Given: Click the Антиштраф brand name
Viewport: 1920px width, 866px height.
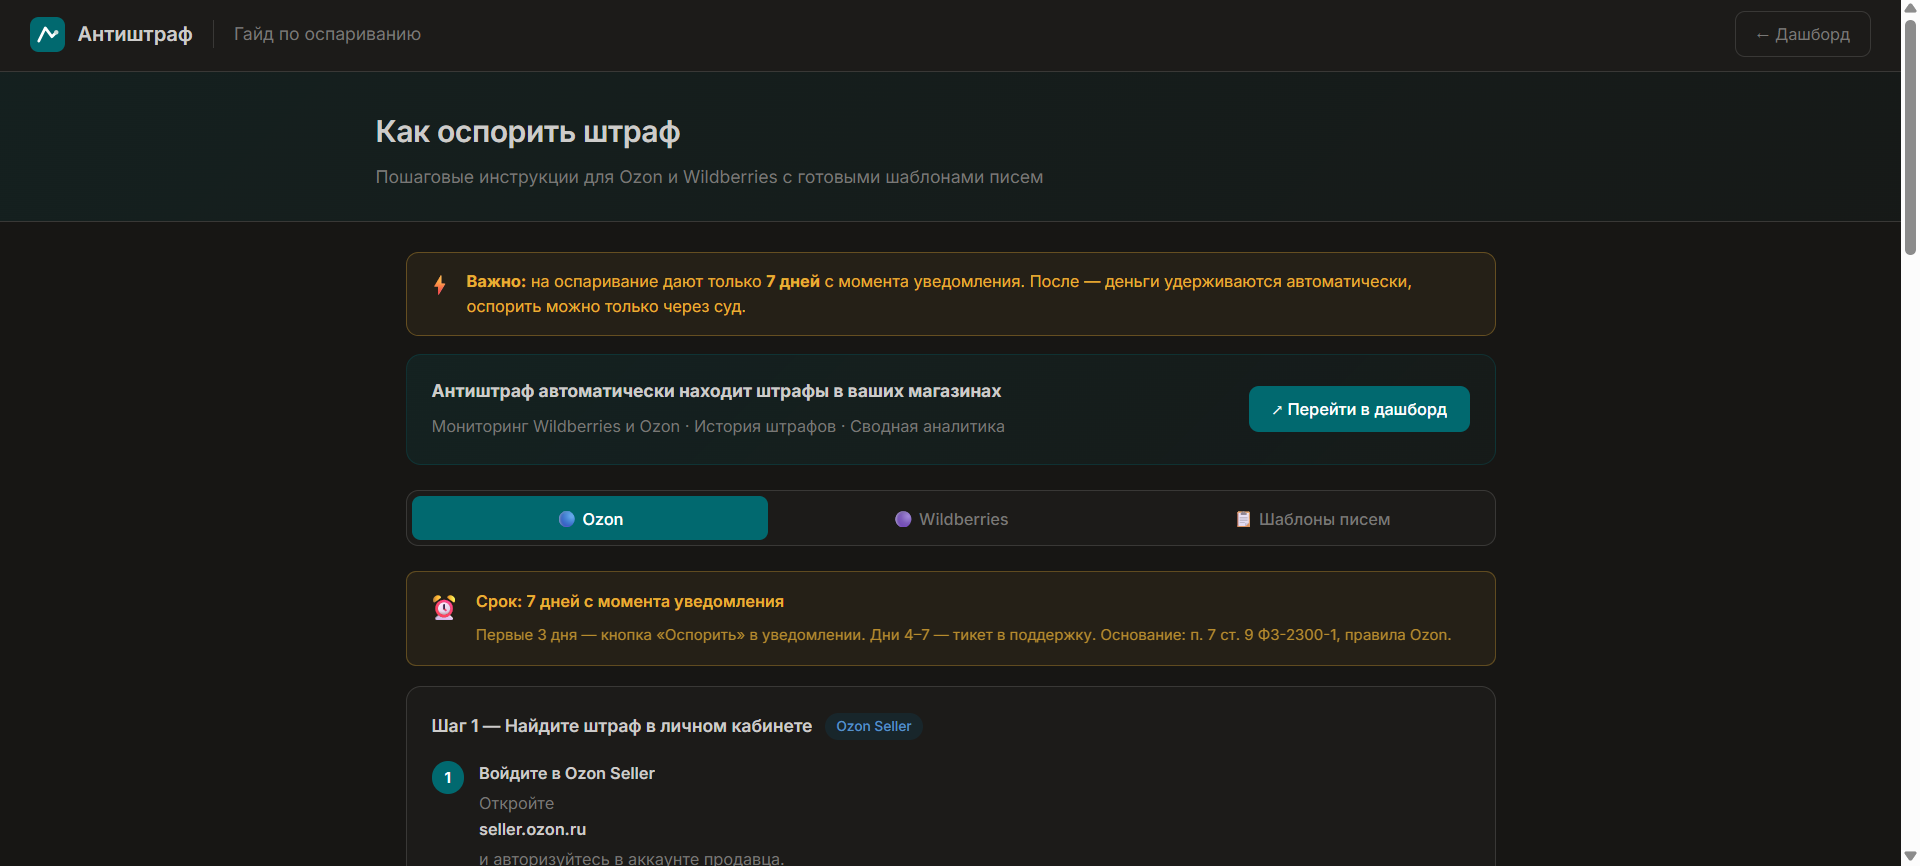Looking at the screenshot, I should tap(135, 34).
